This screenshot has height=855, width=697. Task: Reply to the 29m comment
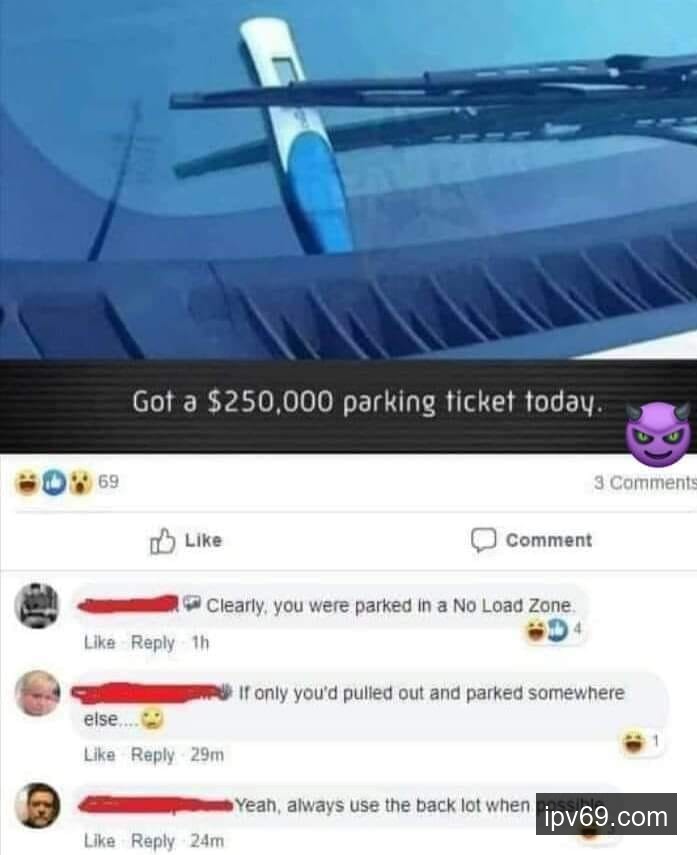[x=153, y=755]
